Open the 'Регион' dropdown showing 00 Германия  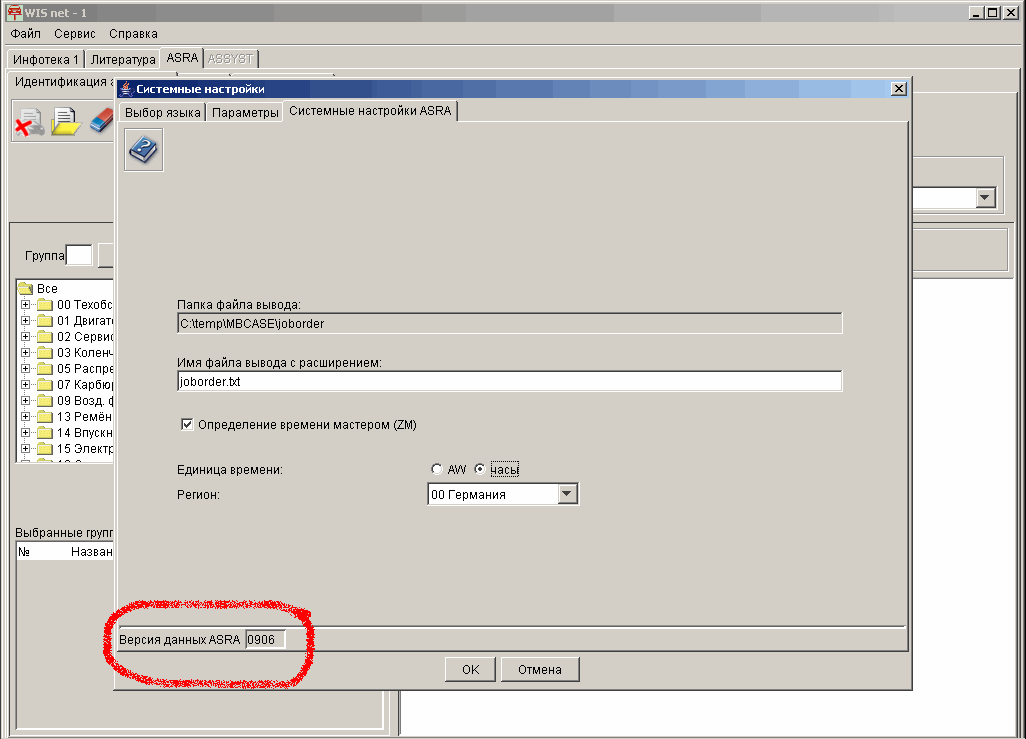pyautogui.click(x=567, y=494)
